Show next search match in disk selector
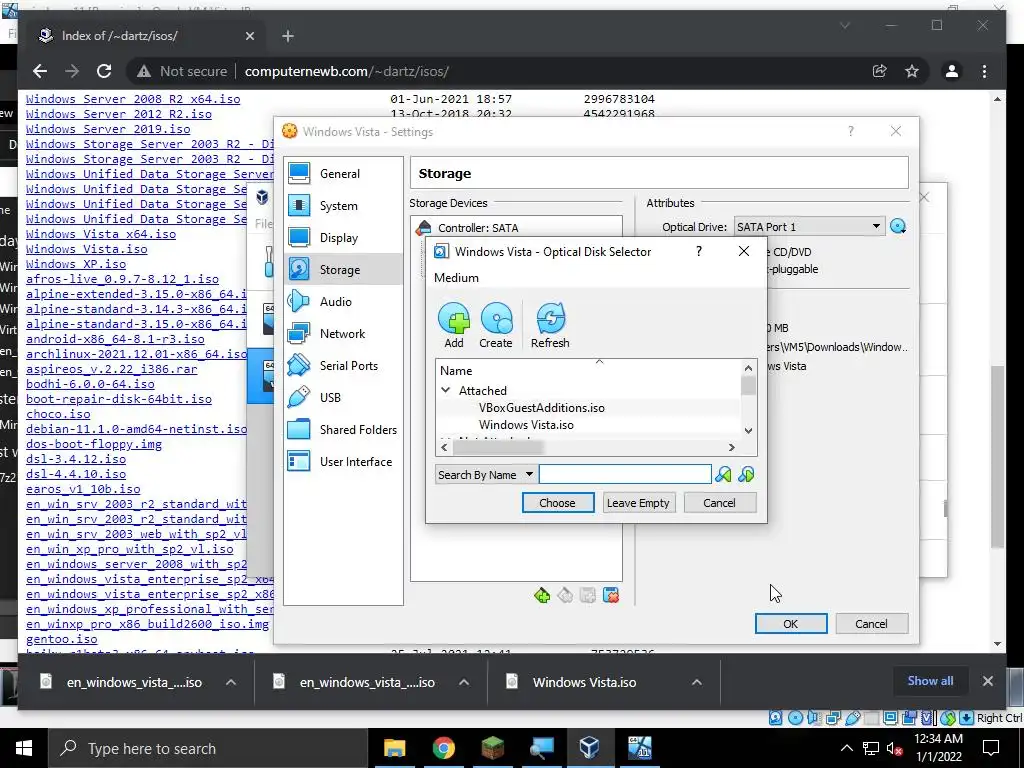This screenshot has height=768, width=1024. (746, 475)
